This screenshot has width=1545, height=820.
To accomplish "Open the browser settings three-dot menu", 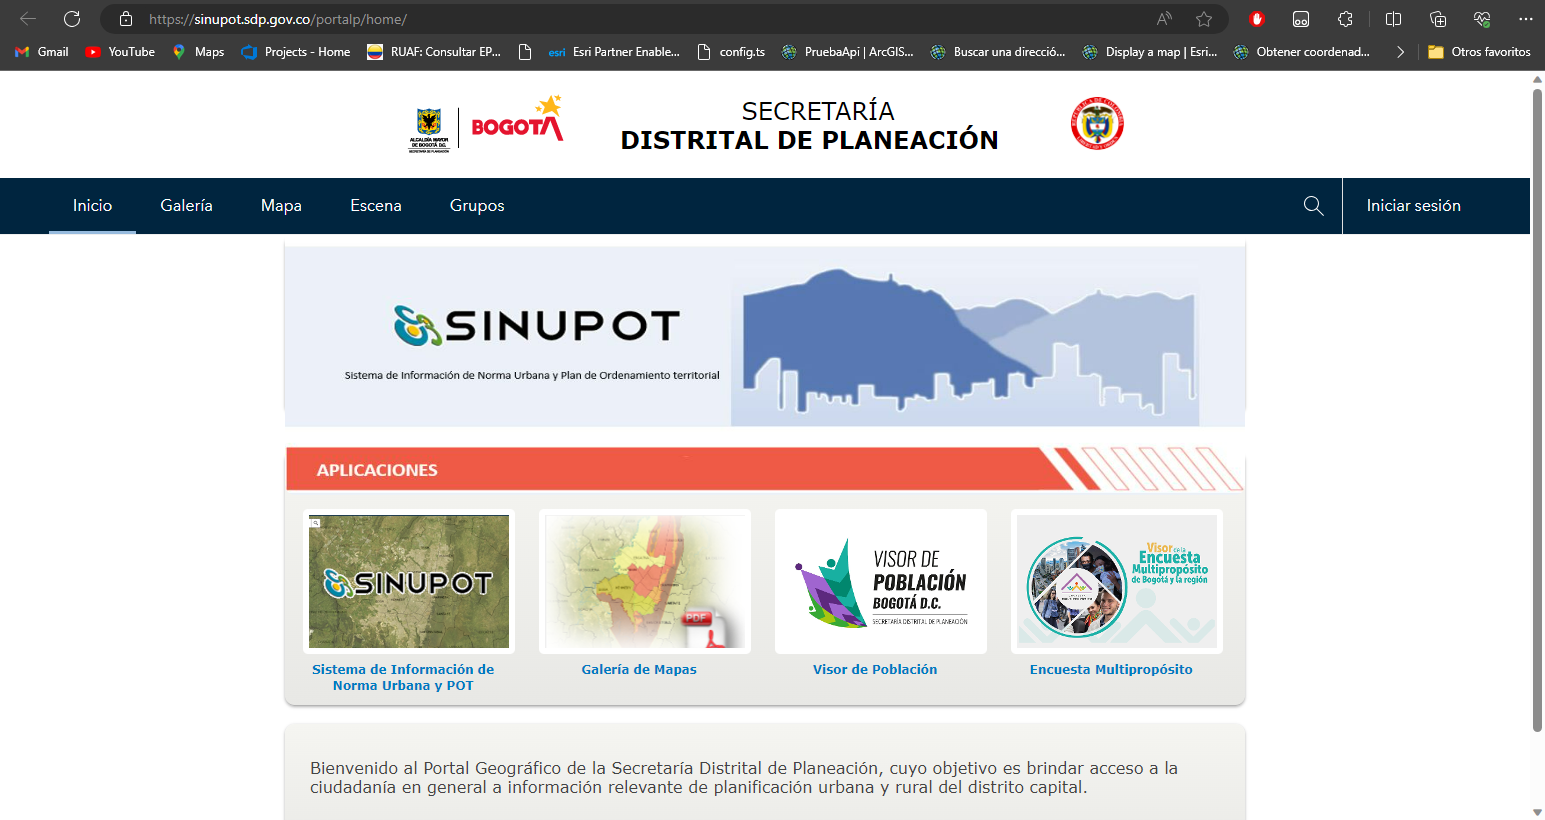I will [1525, 19].
